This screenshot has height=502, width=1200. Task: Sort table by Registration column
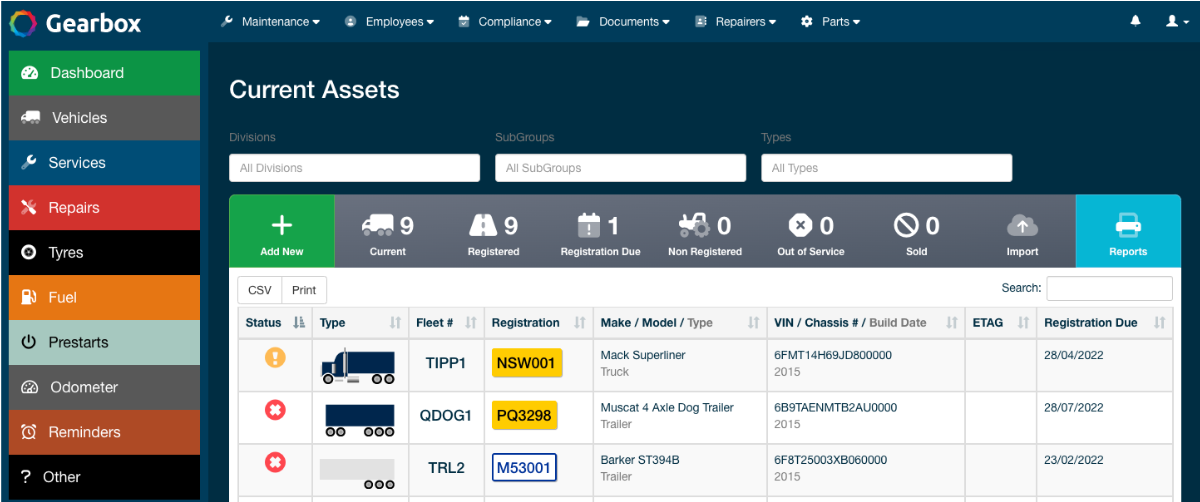(x=538, y=323)
